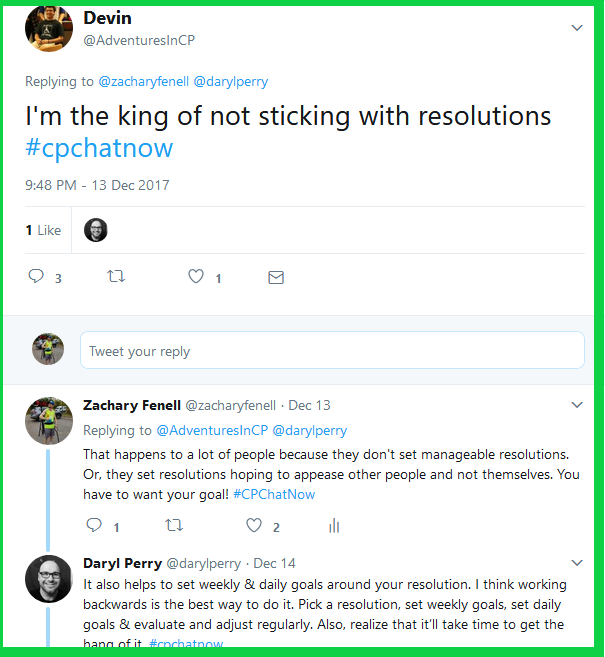This screenshot has height=657, width=605.
Task: Reply to Zachary Fenell's tweet
Action: pyautogui.click(x=95, y=525)
